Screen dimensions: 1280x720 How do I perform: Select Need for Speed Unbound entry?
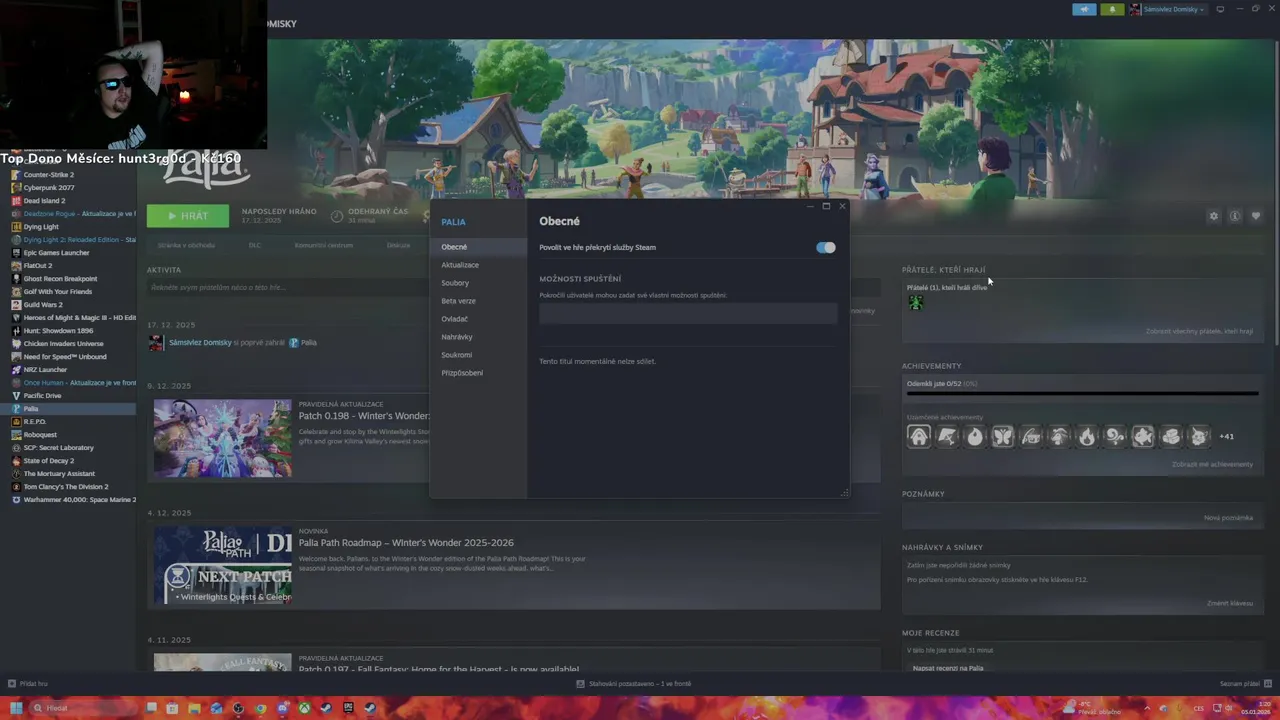[68, 357]
